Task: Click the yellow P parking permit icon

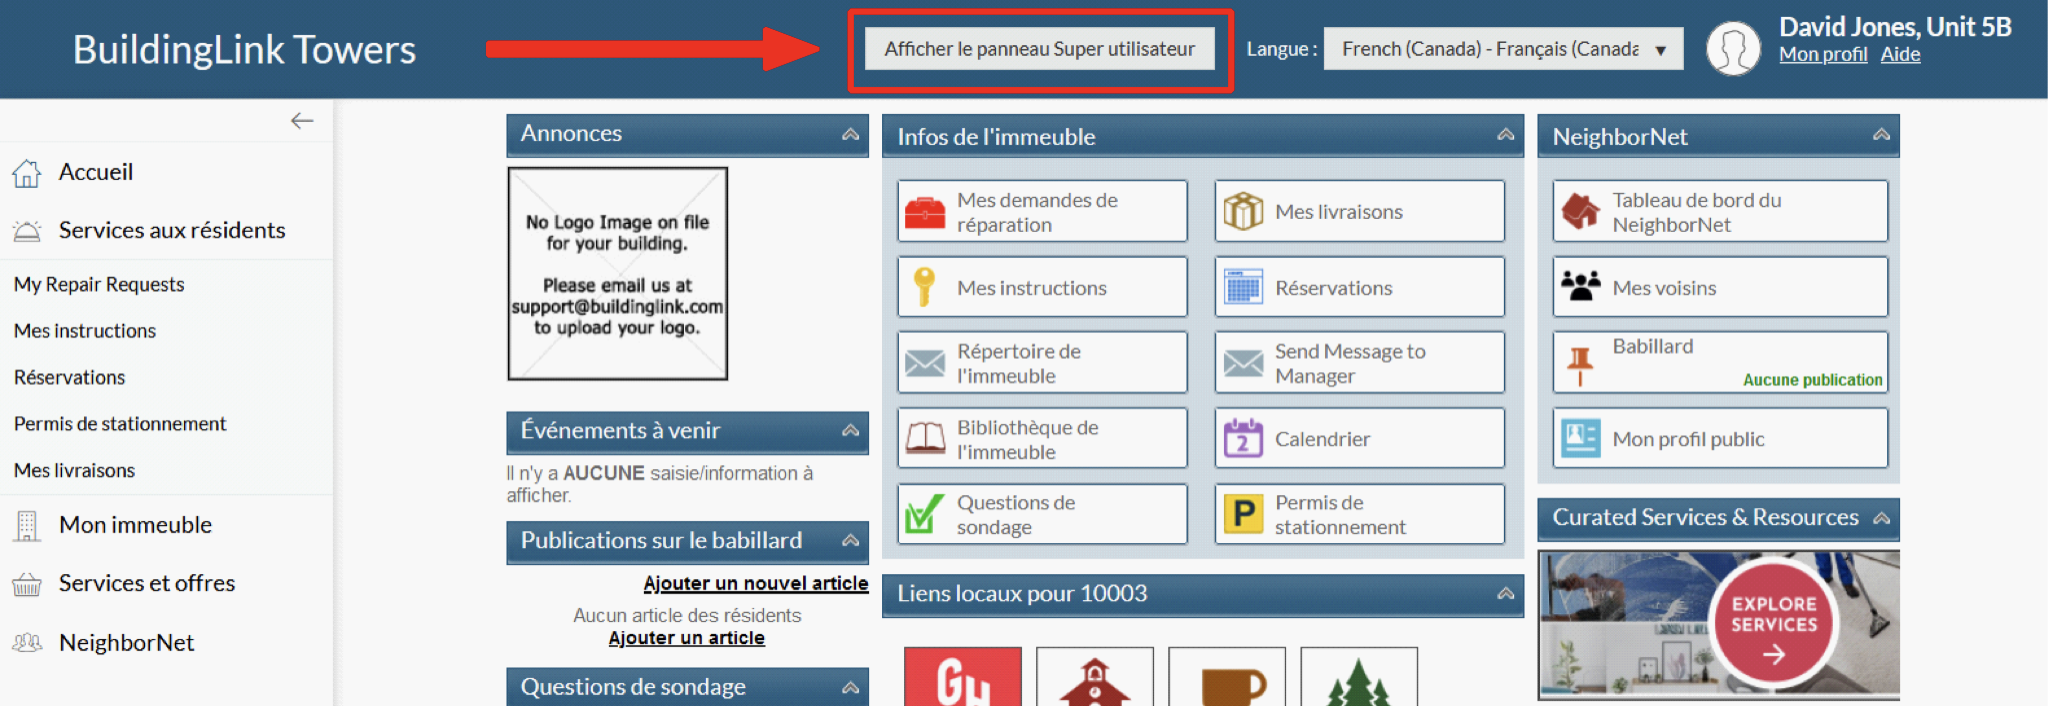Action: [x=1243, y=514]
